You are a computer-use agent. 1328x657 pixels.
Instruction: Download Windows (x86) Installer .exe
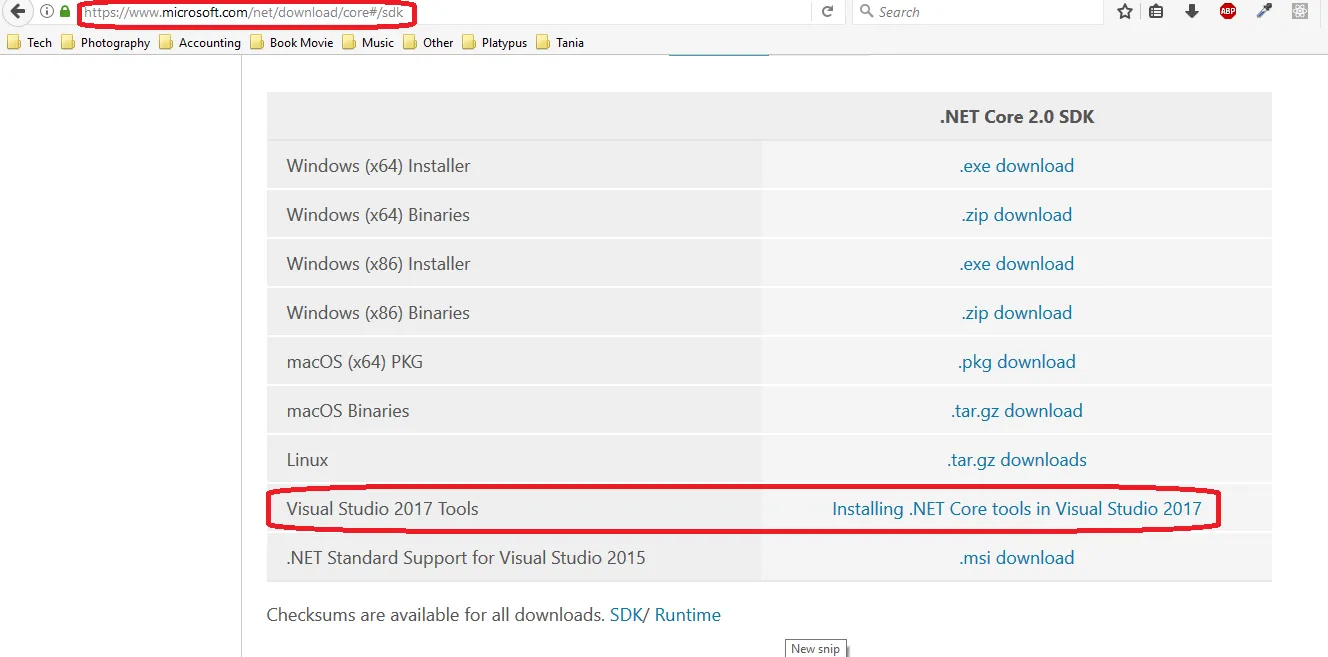point(1016,264)
